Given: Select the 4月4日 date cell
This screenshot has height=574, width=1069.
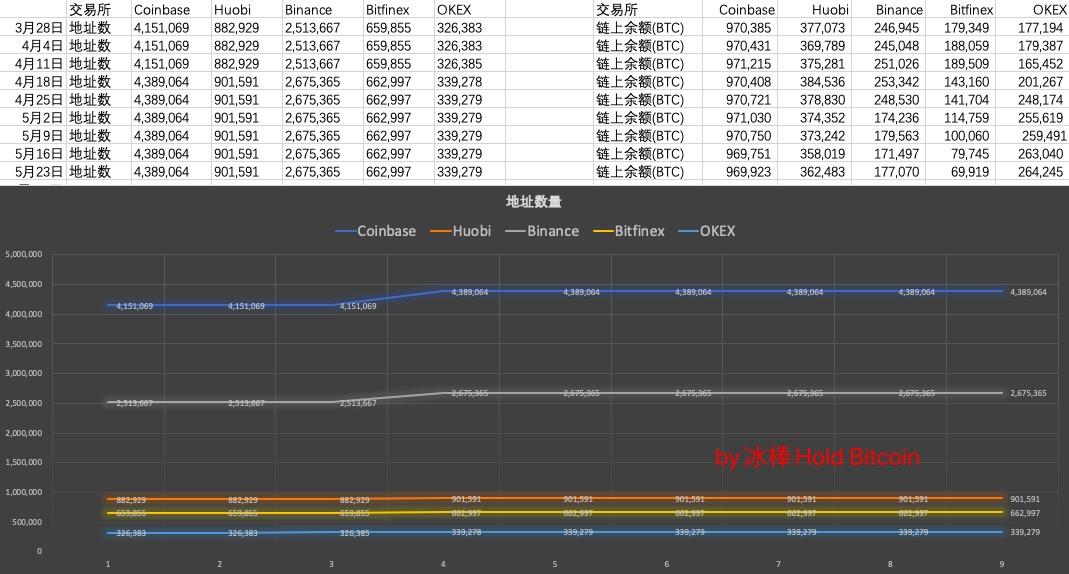Looking at the screenshot, I should pos(42,46).
